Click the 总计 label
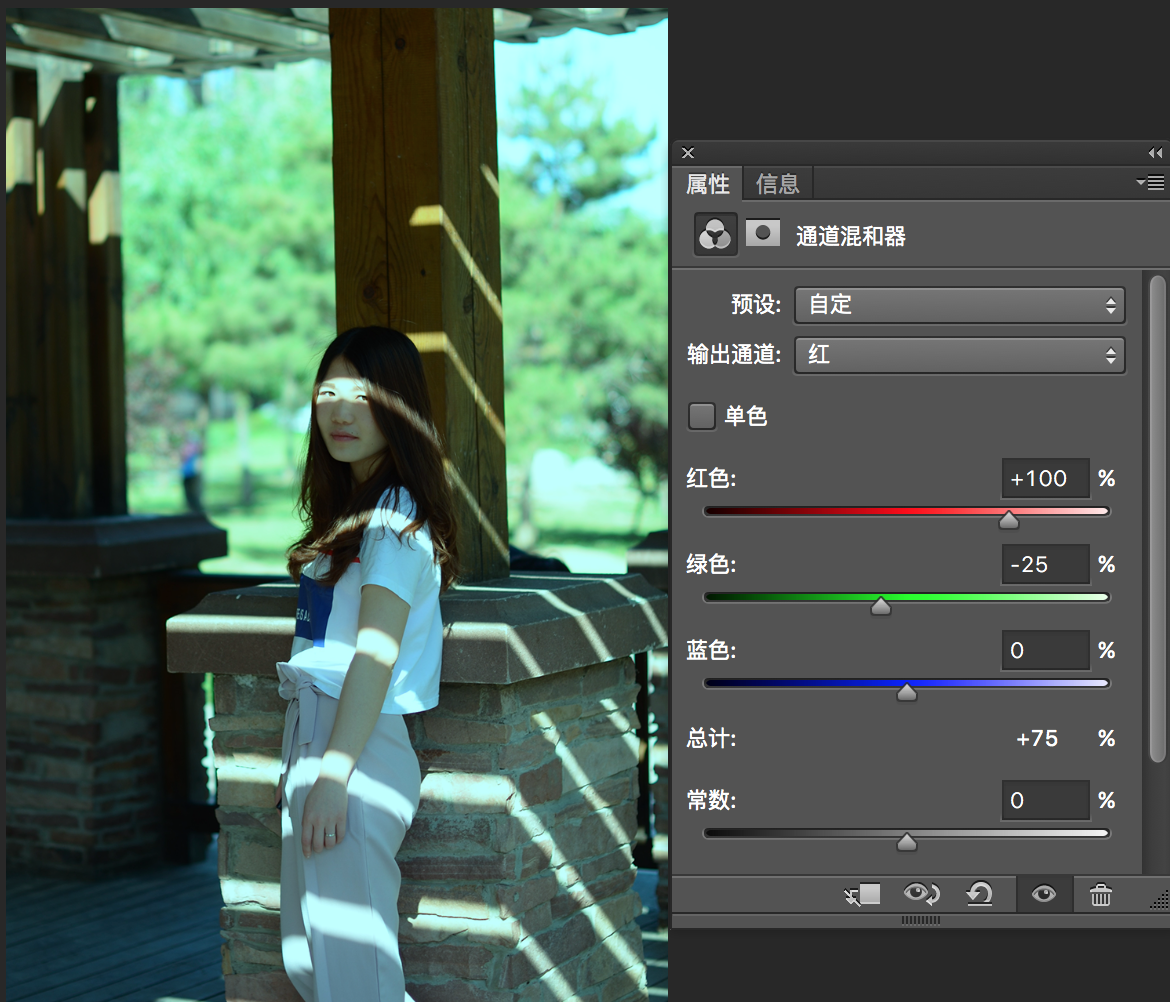Viewport: 1170px width, 1002px height. click(x=711, y=739)
